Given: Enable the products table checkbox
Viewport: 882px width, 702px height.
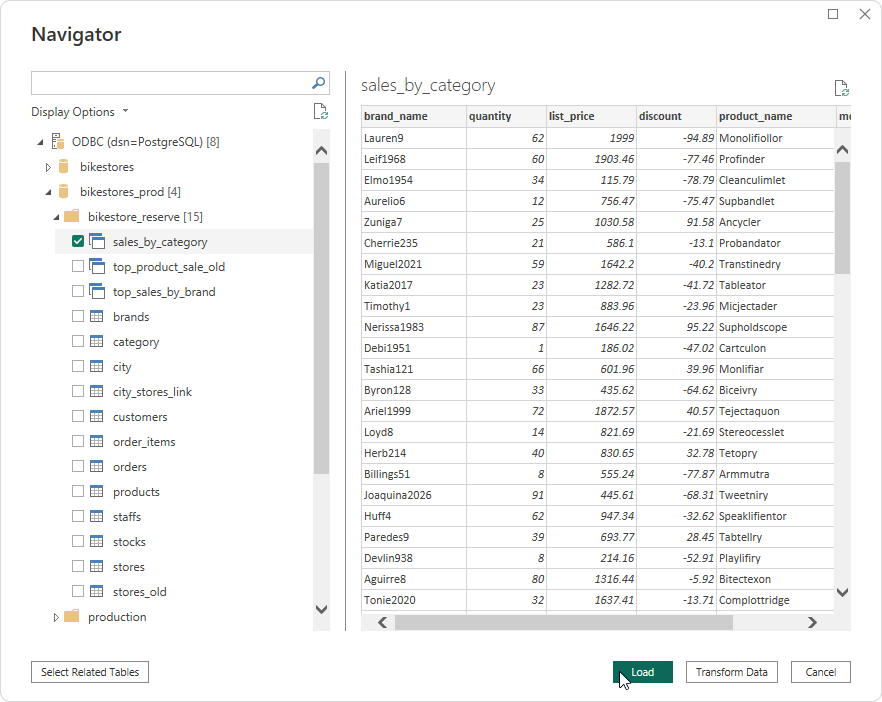Looking at the screenshot, I should (x=78, y=492).
